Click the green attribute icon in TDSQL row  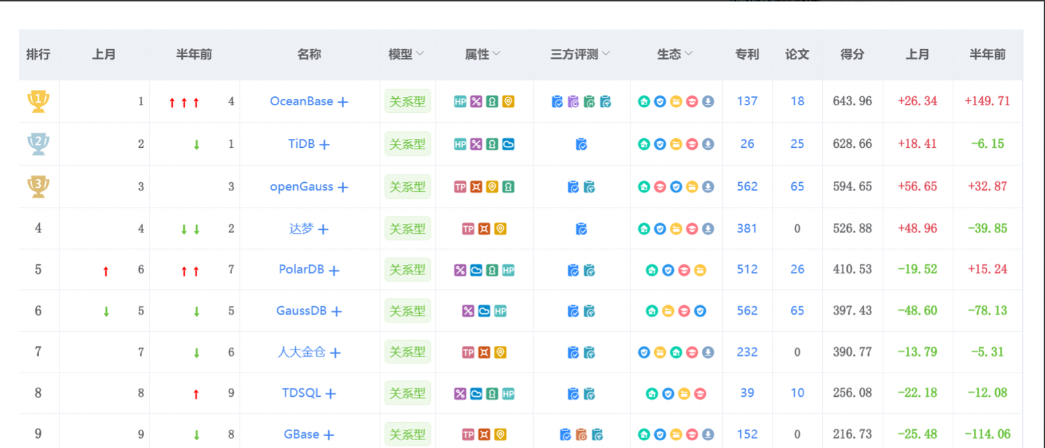pos(493,393)
